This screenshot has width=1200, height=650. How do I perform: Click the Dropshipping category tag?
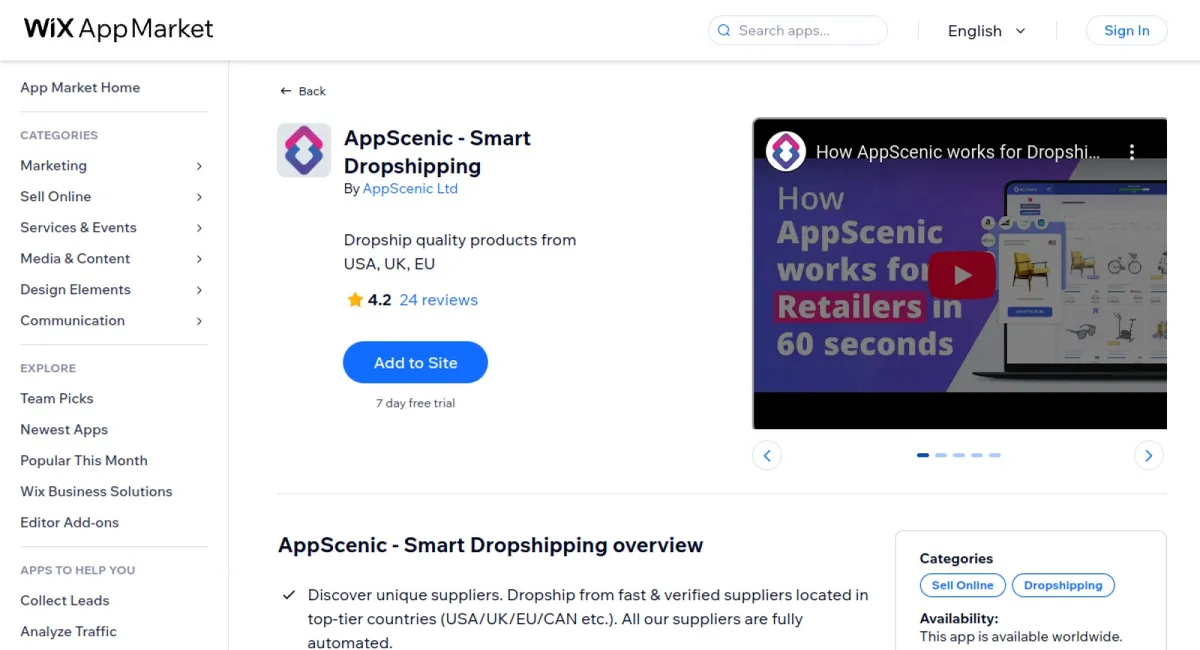tap(1063, 586)
